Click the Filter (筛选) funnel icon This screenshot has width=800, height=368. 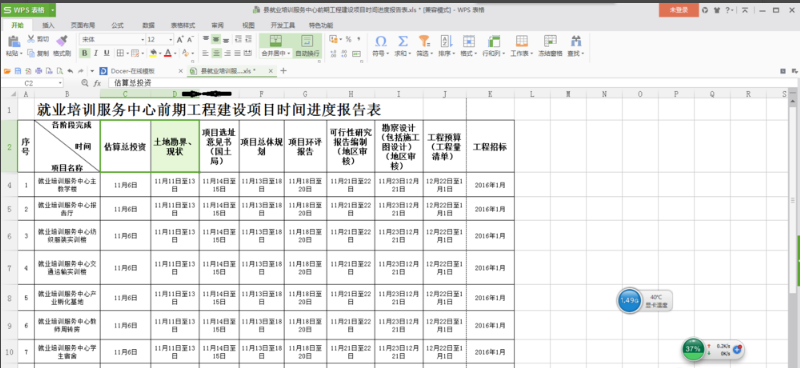tap(424, 41)
